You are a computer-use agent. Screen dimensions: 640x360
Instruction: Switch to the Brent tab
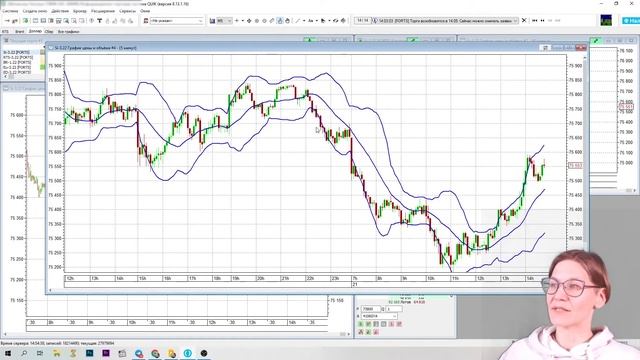coord(20,31)
